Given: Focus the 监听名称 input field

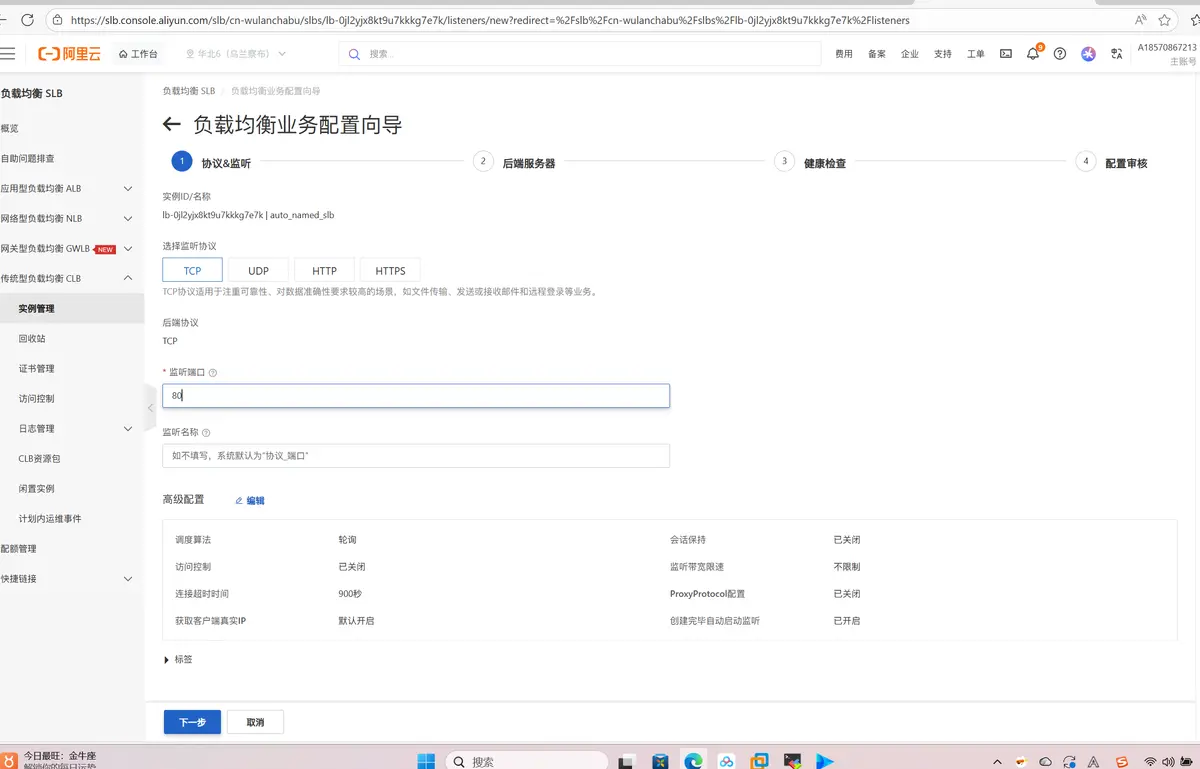Looking at the screenshot, I should 416,455.
